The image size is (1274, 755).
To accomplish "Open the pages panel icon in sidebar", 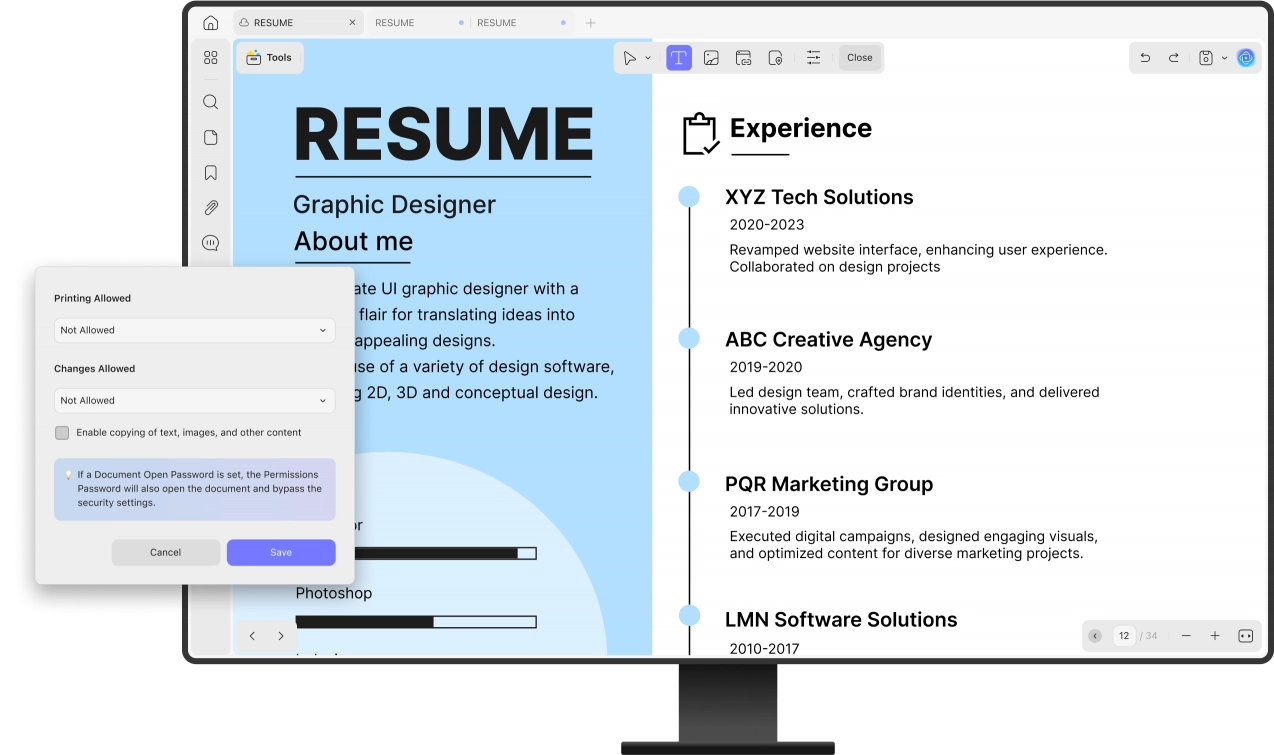I will click(x=210, y=137).
